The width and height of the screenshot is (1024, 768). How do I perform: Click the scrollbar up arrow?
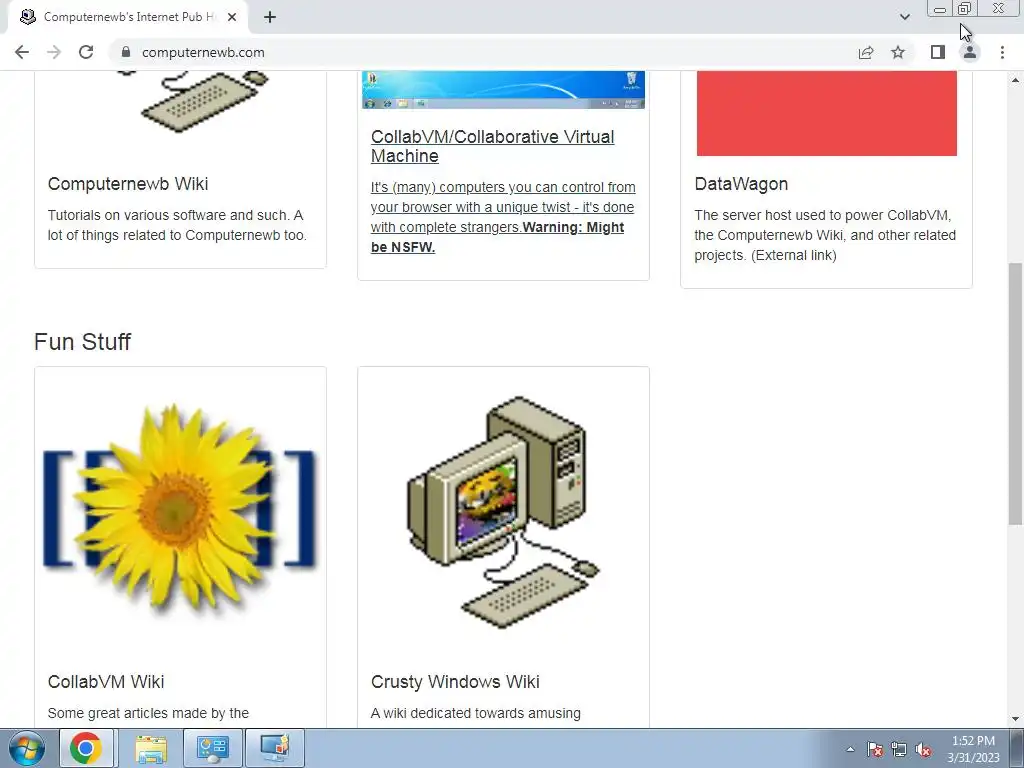1015,80
